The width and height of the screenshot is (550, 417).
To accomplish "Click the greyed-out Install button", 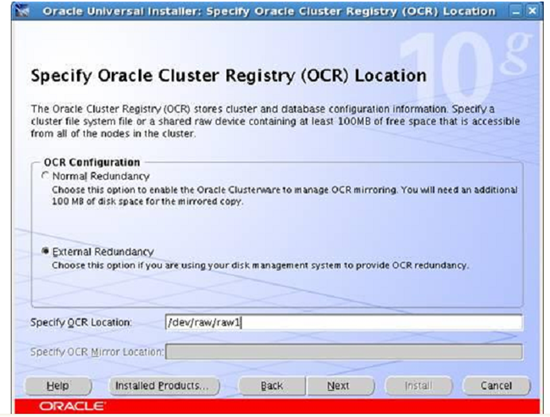I will 418,386.
